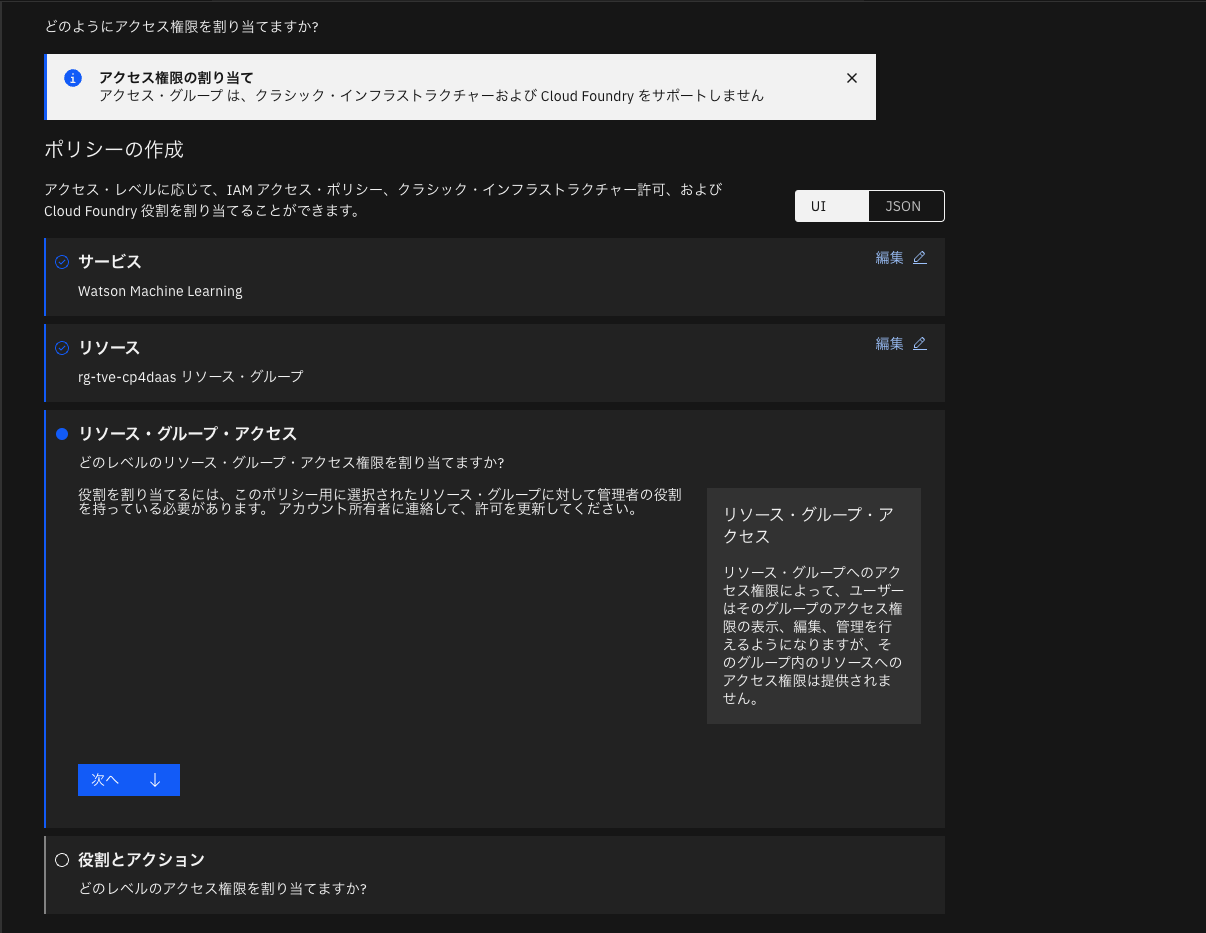1206x933 pixels.
Task: Open 編集 for the Watson Machine Learning service
Action: coord(889,257)
